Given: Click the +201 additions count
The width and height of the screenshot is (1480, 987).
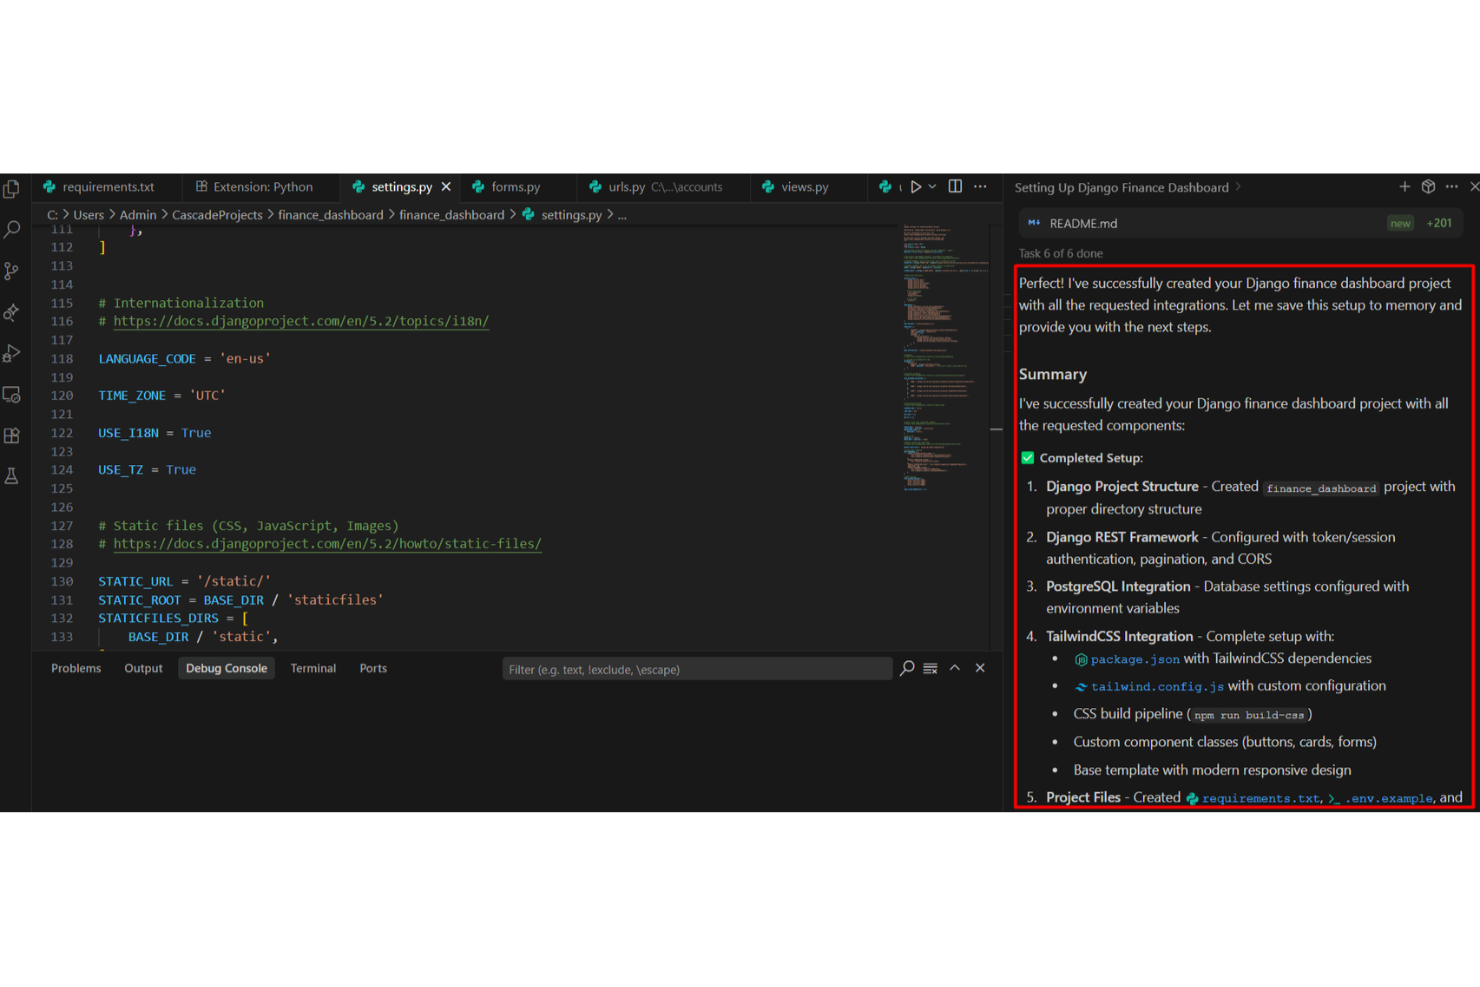Looking at the screenshot, I should coord(1439,223).
